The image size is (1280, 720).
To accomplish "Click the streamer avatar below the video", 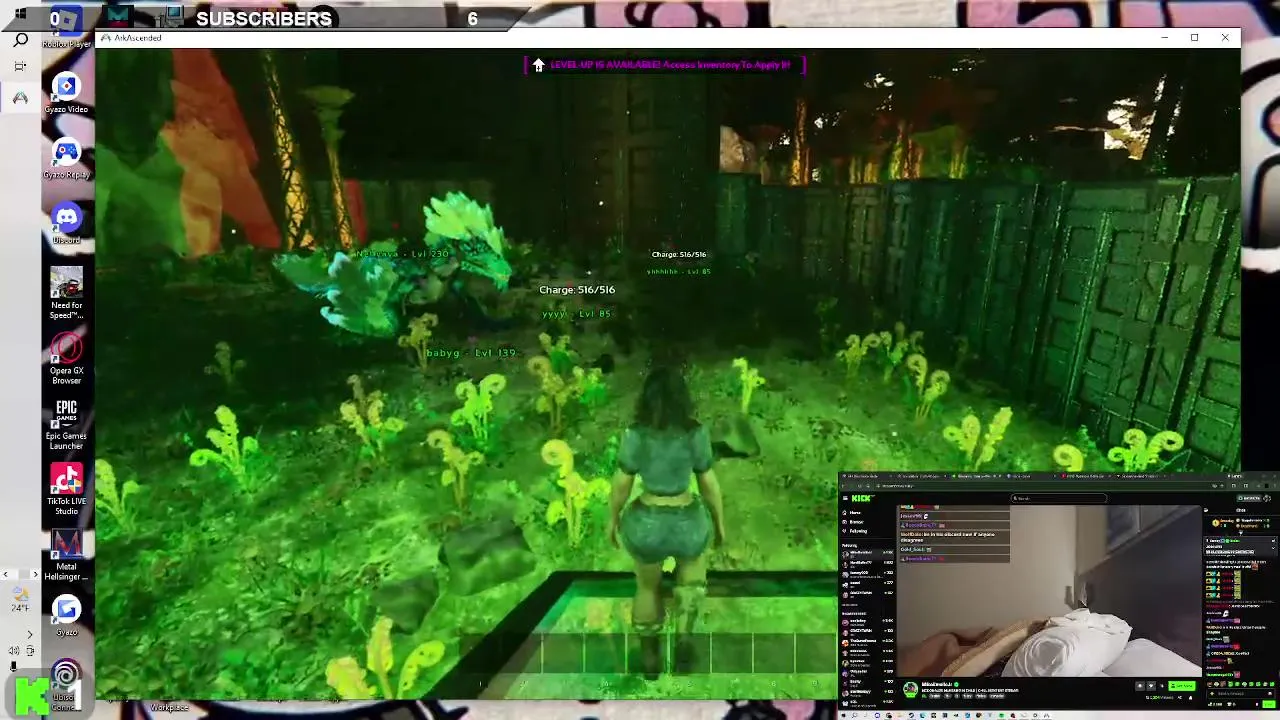I will point(910,689).
